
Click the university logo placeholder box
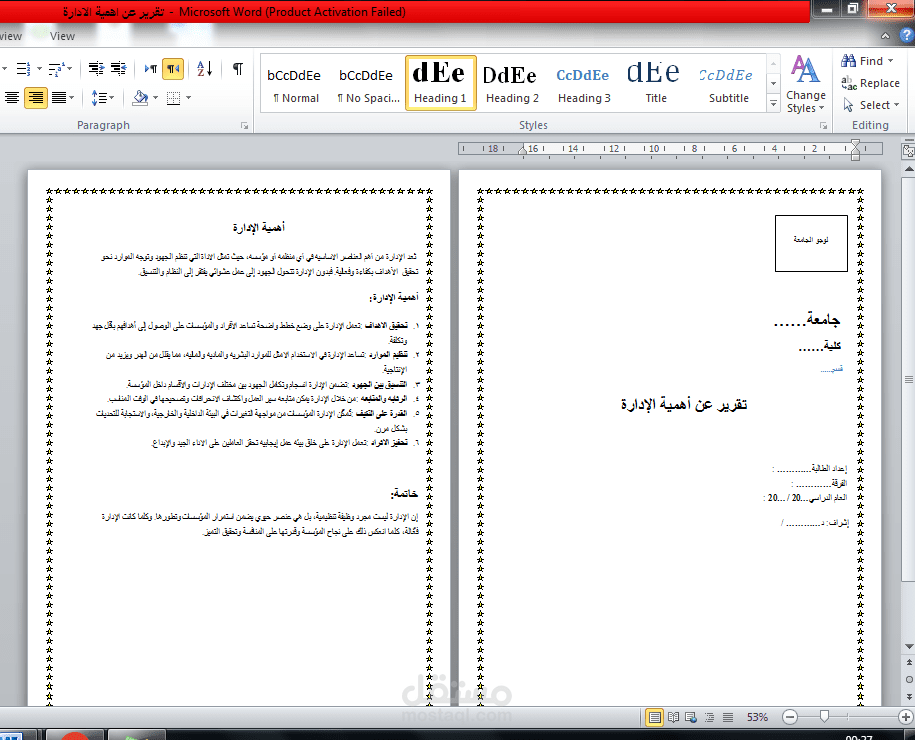[811, 243]
